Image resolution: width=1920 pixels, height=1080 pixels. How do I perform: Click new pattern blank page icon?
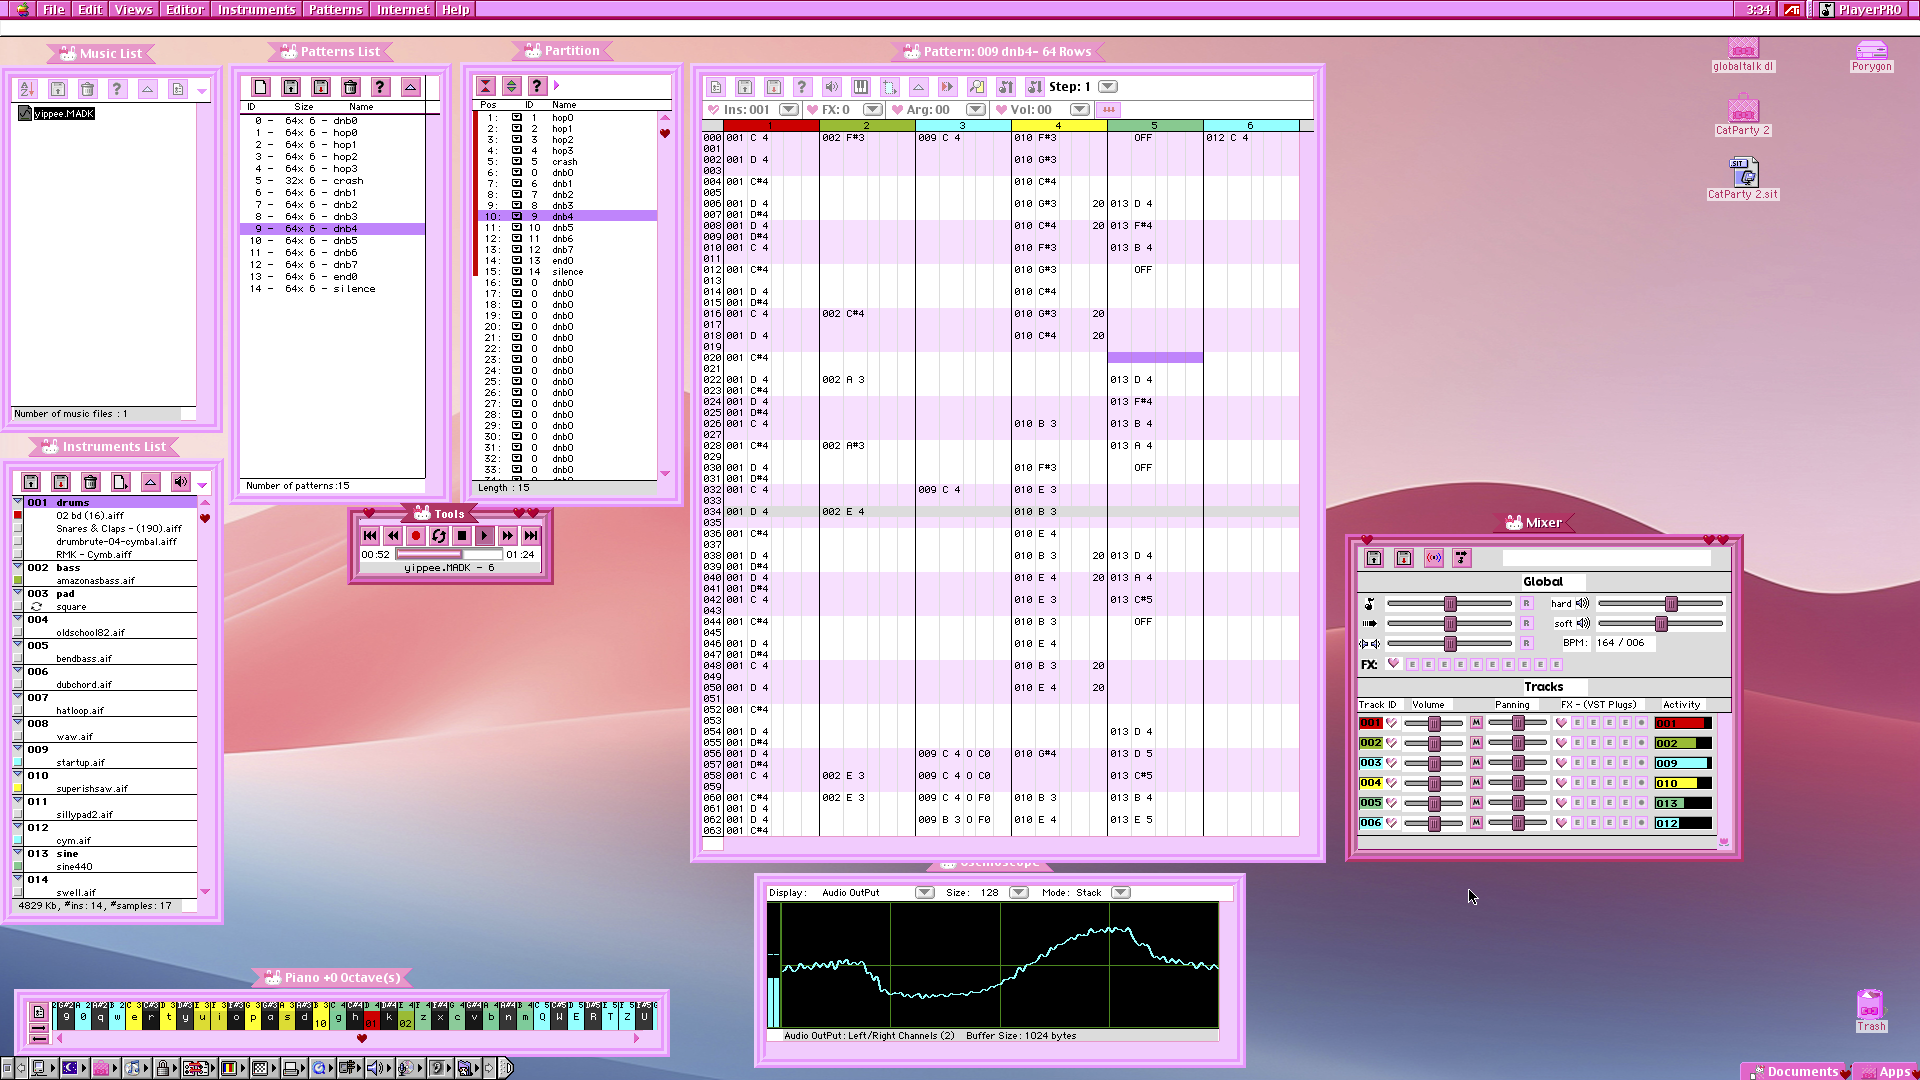(x=260, y=87)
